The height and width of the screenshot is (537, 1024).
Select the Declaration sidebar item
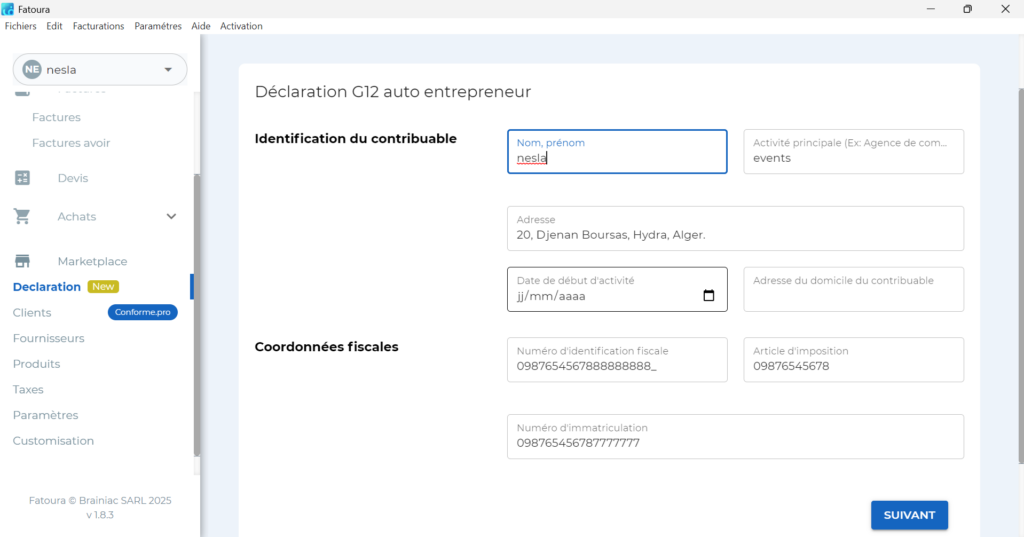point(47,287)
